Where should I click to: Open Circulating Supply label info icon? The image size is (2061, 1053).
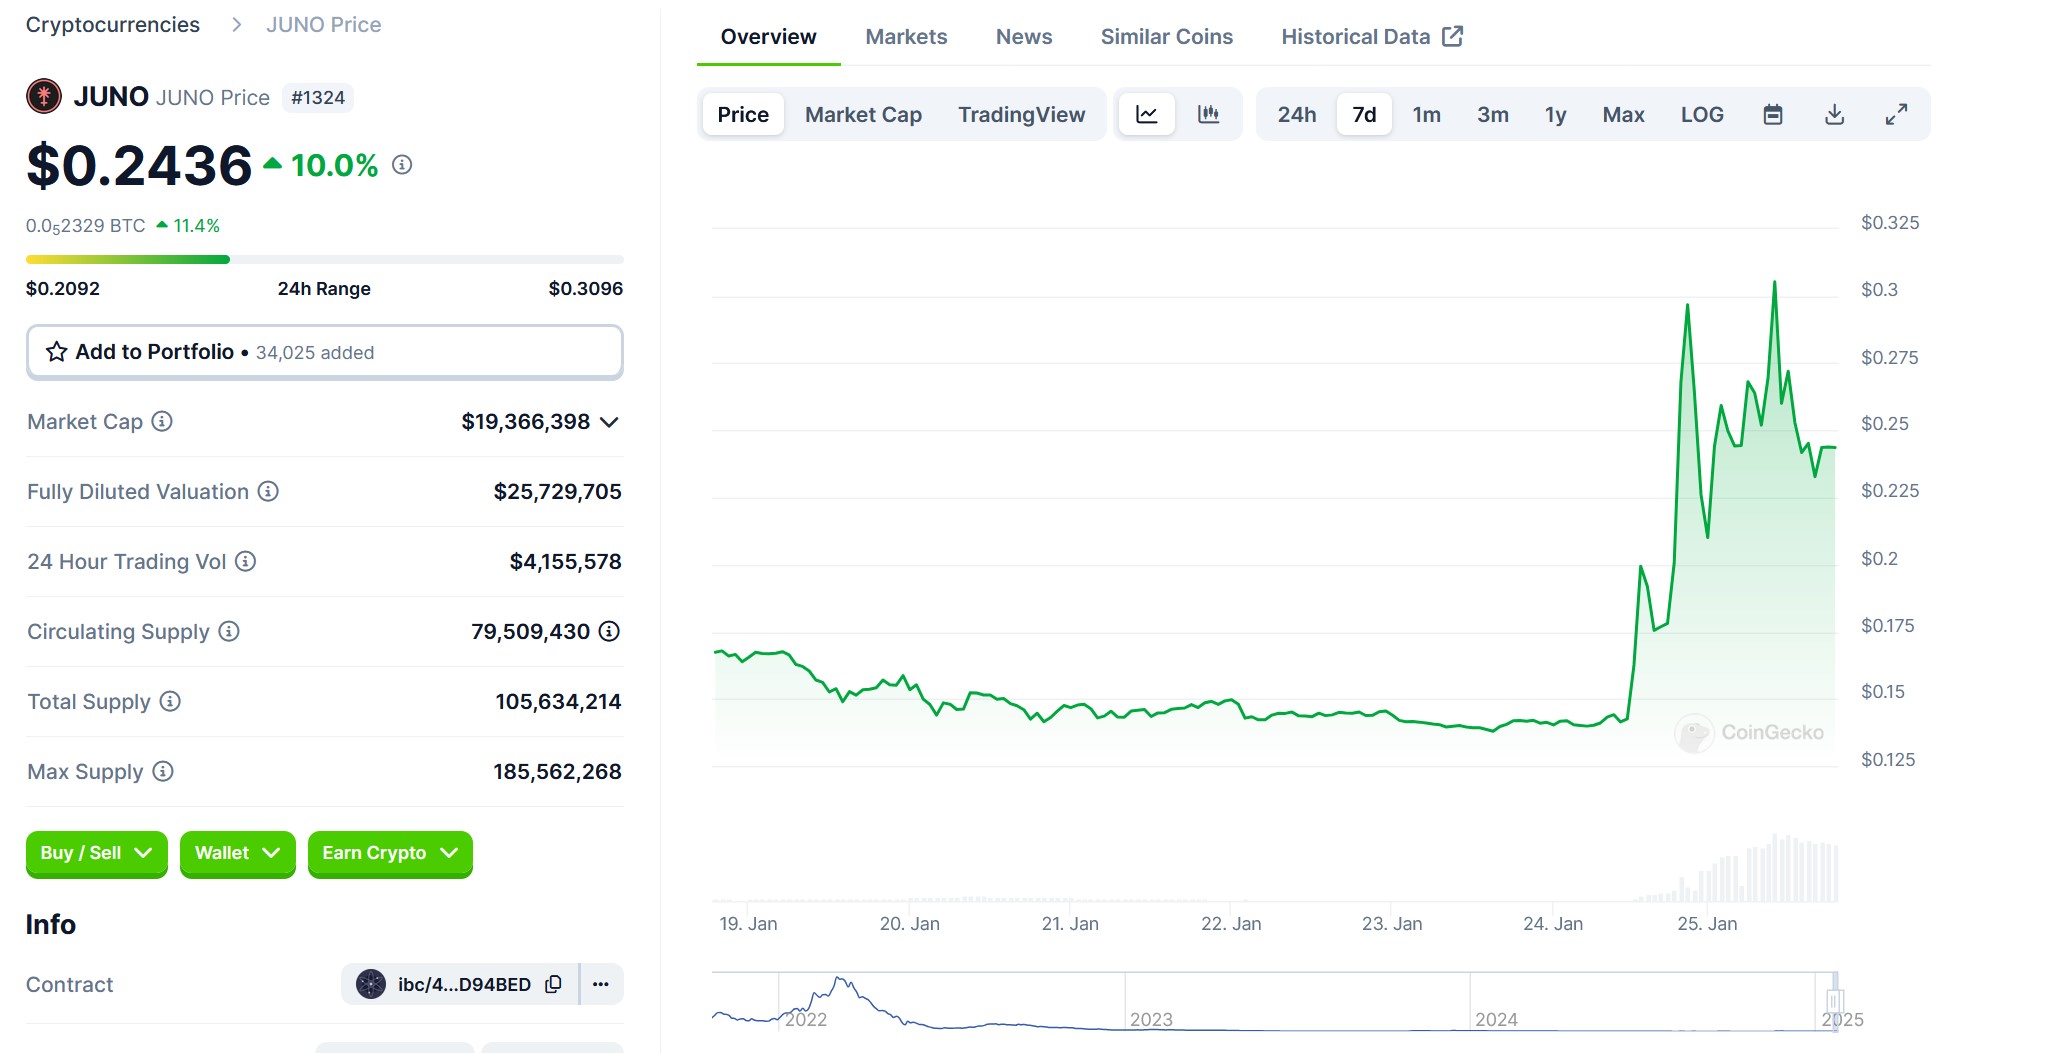pyautogui.click(x=229, y=631)
